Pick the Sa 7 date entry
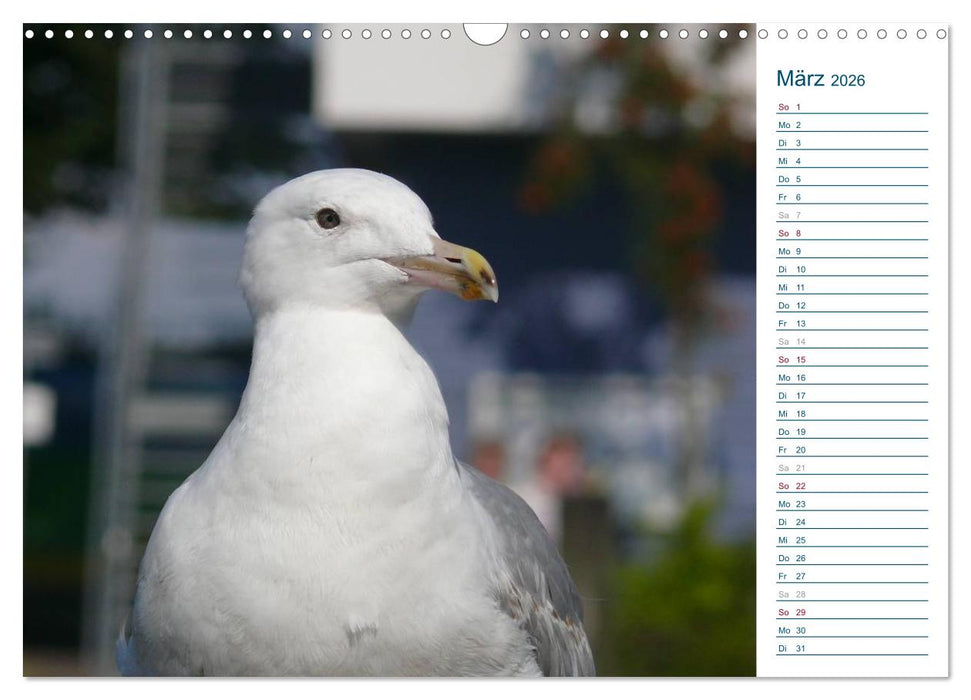The image size is (971, 700). click(851, 215)
